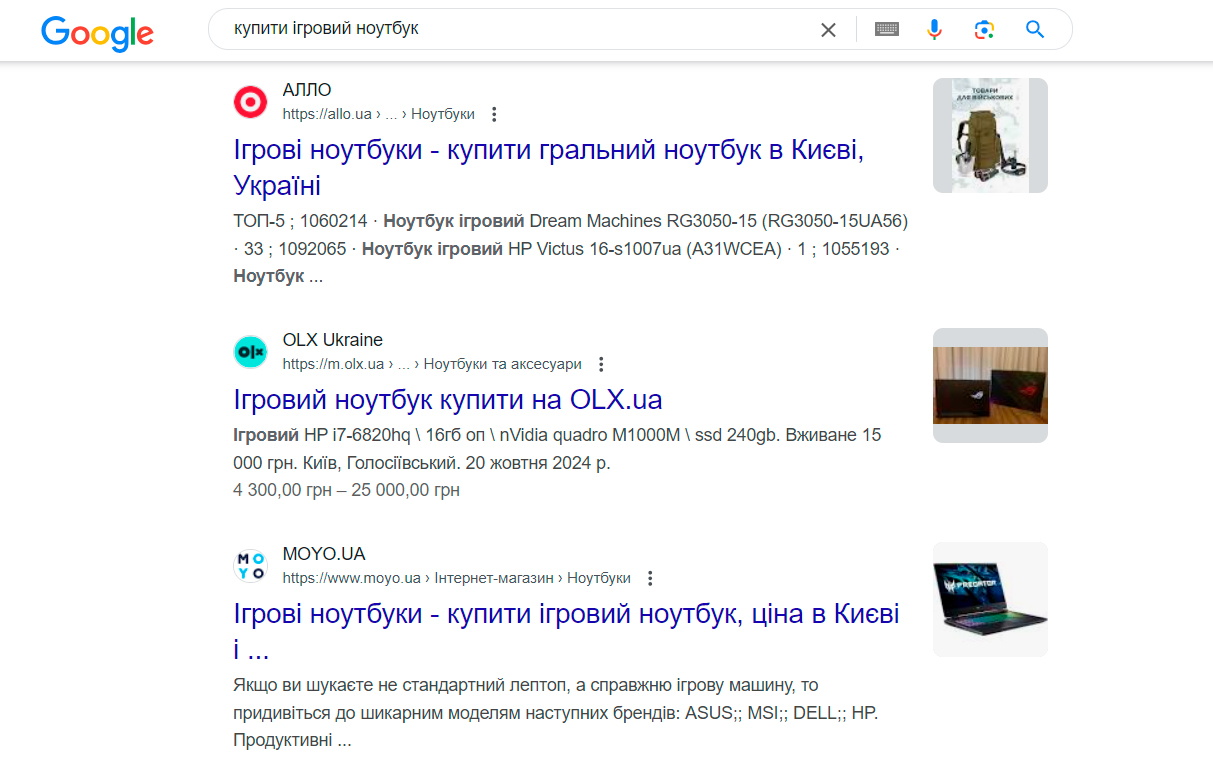Open 'Ігровий ноутбук купити на OLX.ua' link
1213x766 pixels.
(x=448, y=400)
